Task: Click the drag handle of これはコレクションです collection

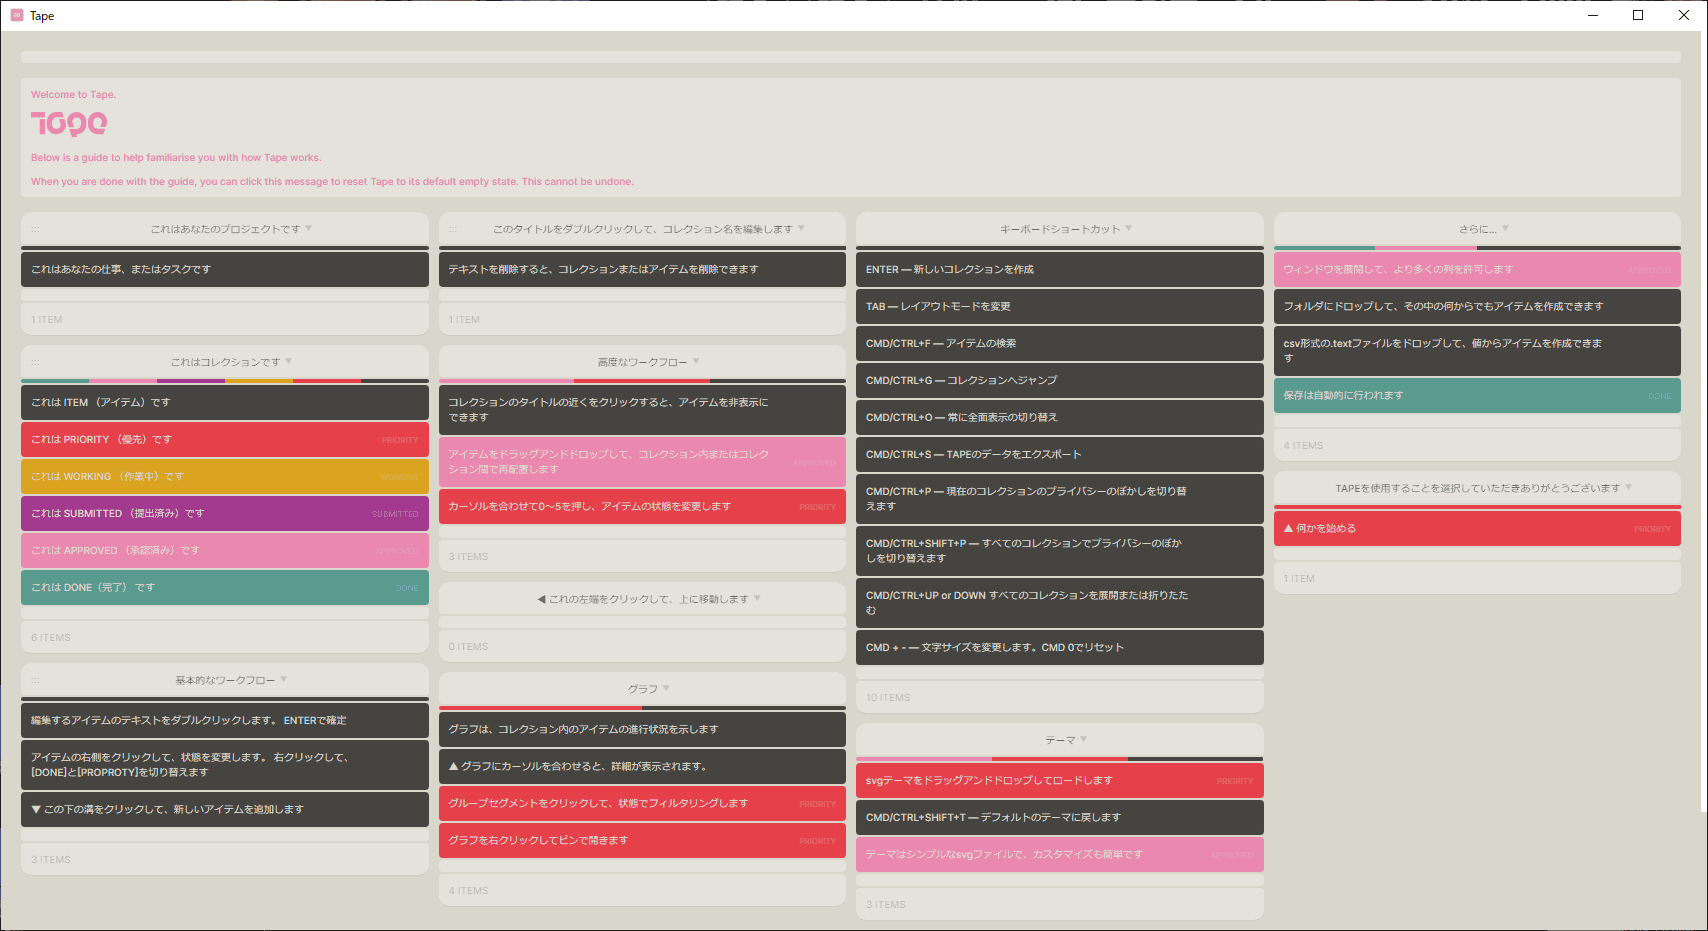Action: pyautogui.click(x=35, y=363)
